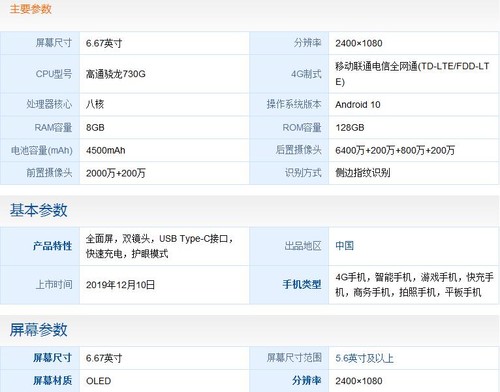Image resolution: width=500 pixels, height=392 pixels.
Task: Click the 操作系统版本 label cell
Action: coord(289,104)
